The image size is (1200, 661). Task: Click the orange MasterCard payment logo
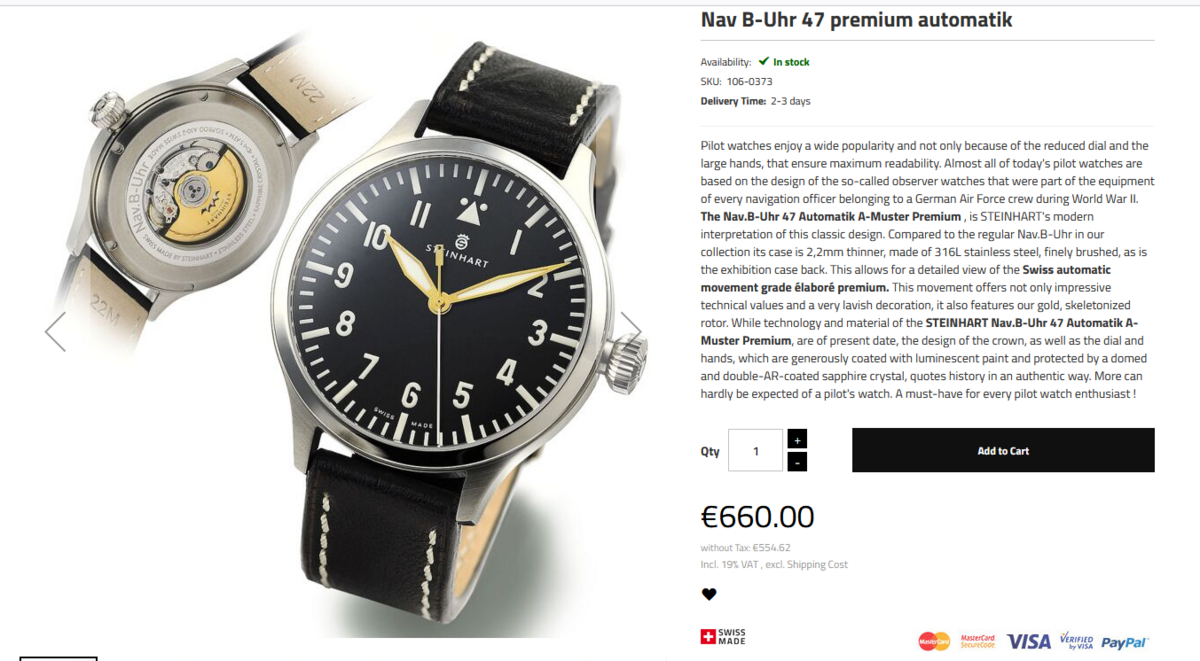(934, 641)
